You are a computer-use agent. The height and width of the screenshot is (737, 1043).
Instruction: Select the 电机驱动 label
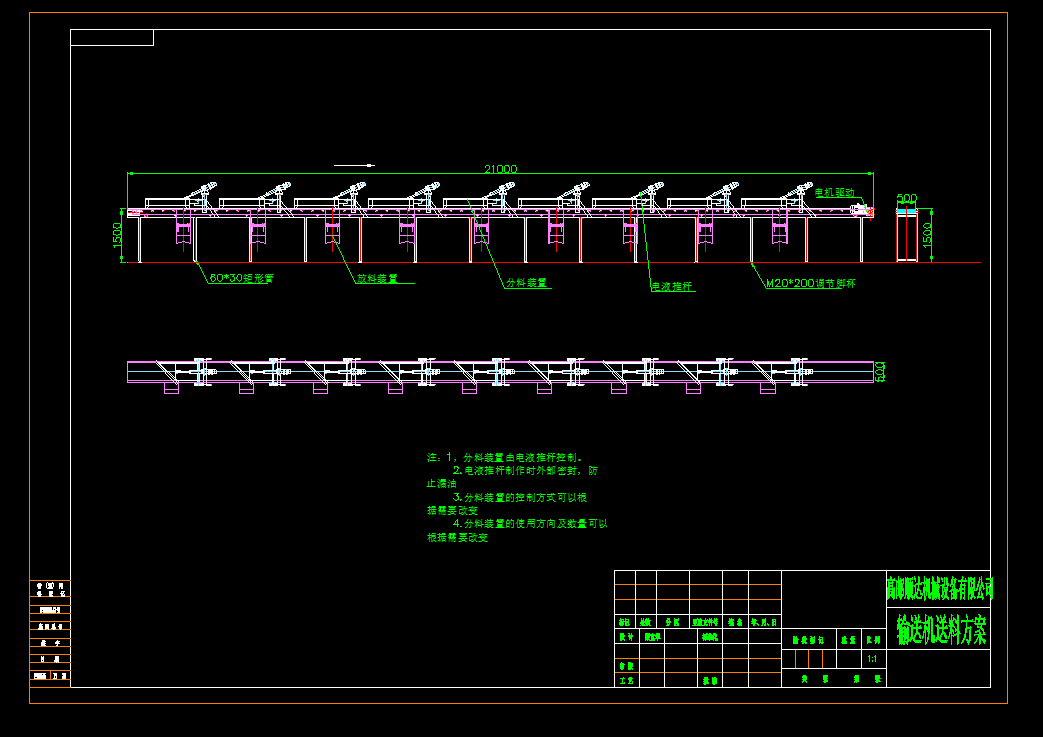click(x=835, y=192)
